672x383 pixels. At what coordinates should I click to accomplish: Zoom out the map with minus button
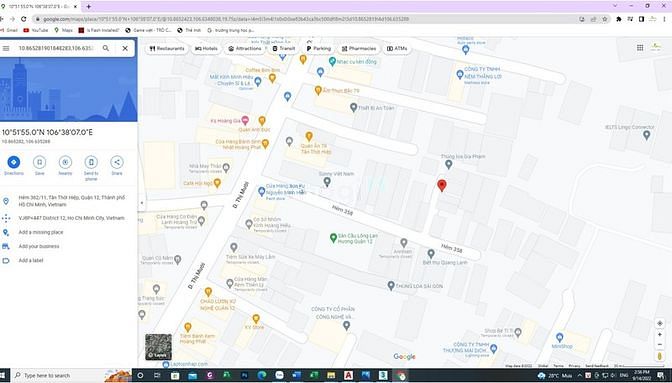pos(660,345)
